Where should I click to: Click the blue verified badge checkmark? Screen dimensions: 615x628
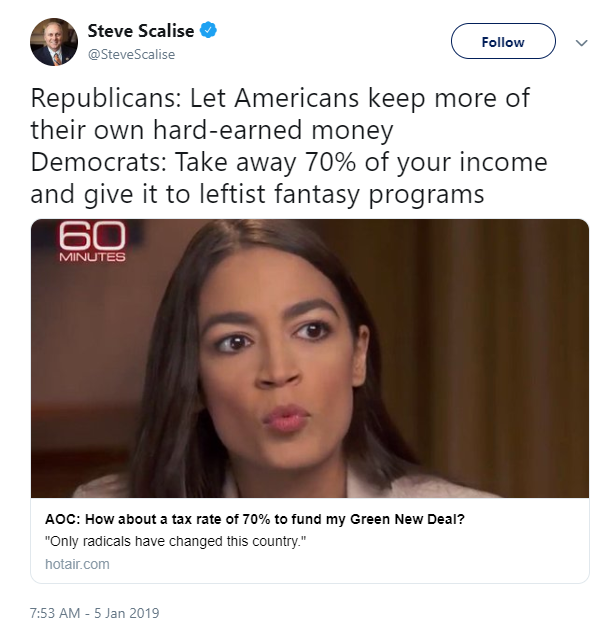click(x=208, y=30)
